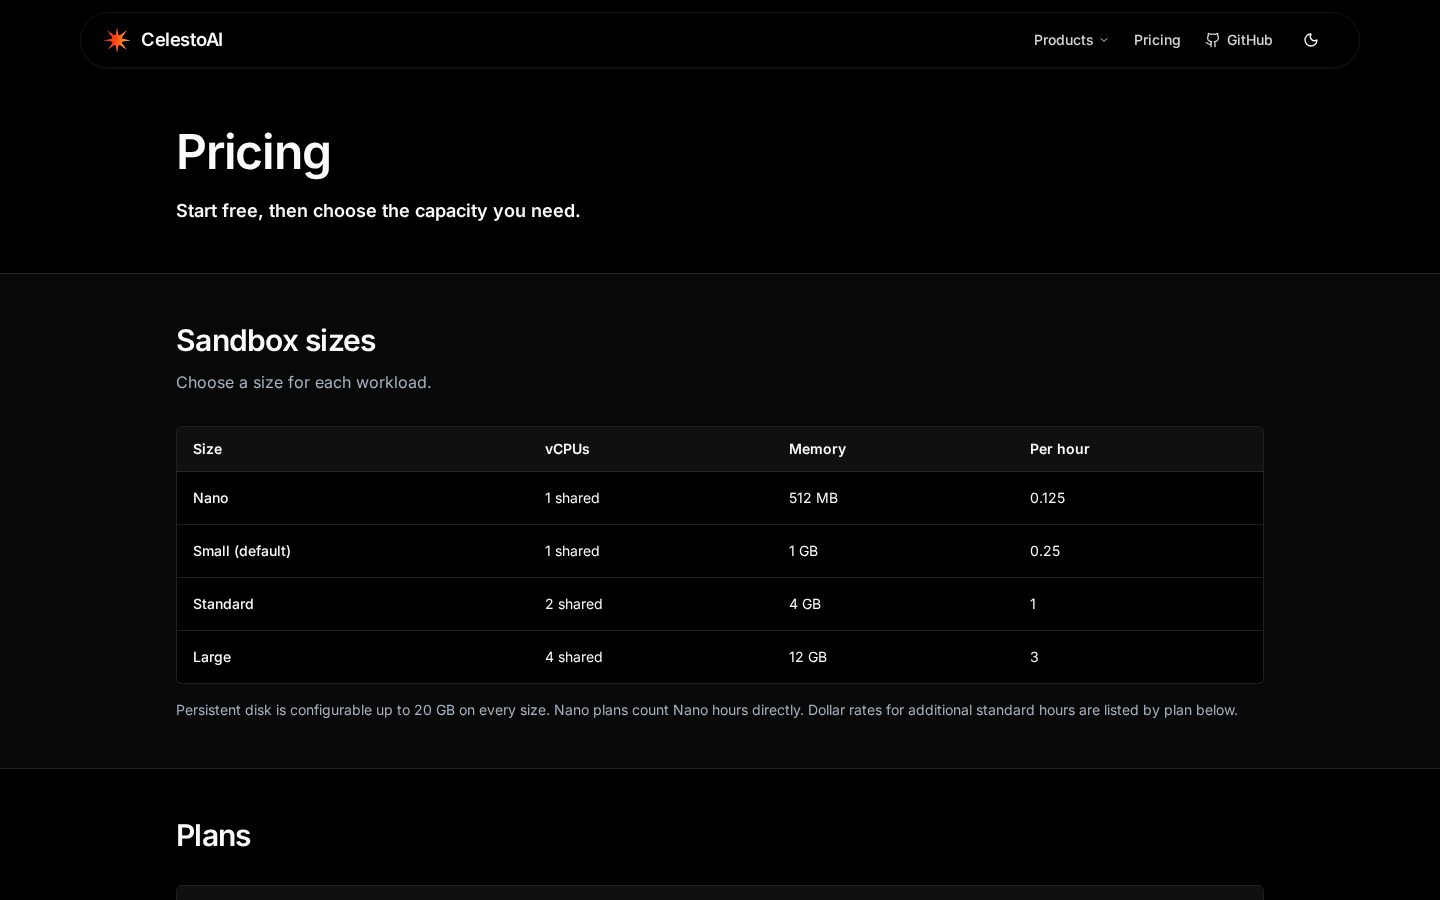Click the 0.125 per hour value
1440x900 pixels.
tap(1047, 498)
